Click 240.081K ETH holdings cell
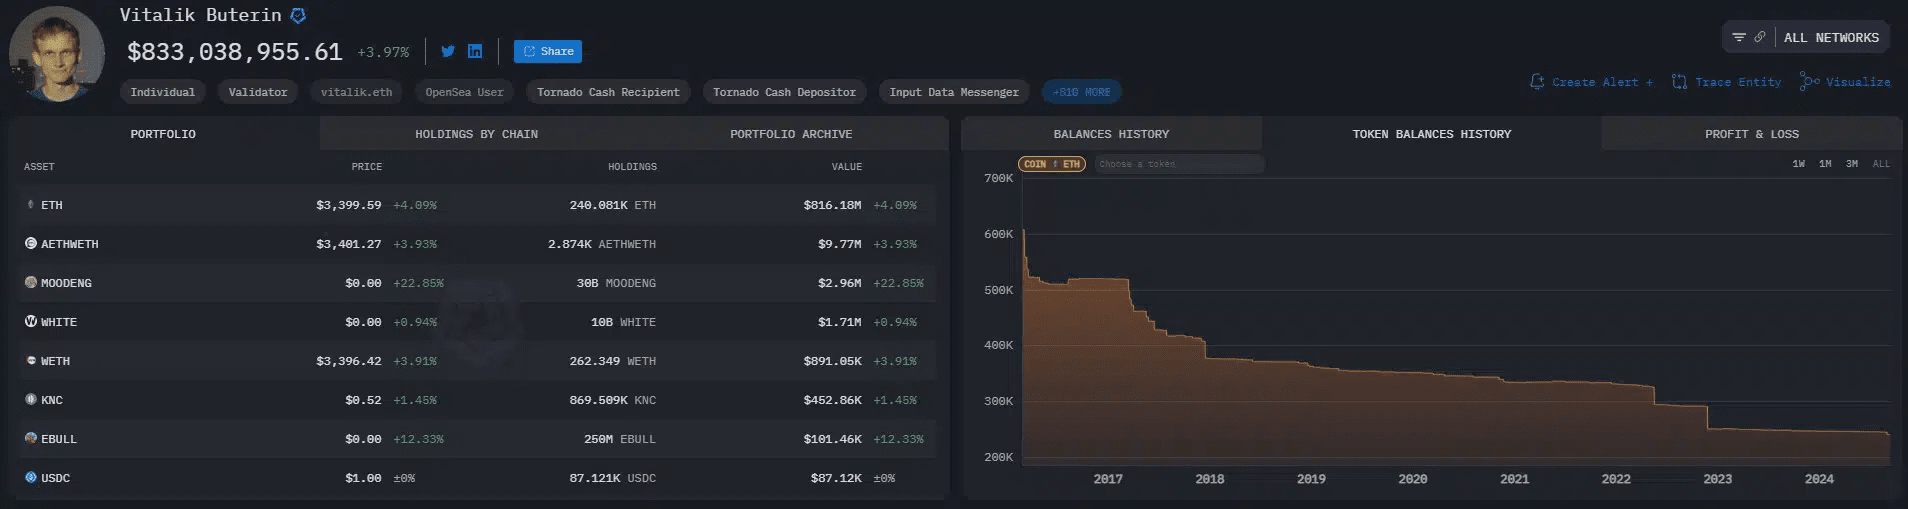The height and width of the screenshot is (509, 1908). click(x=613, y=205)
